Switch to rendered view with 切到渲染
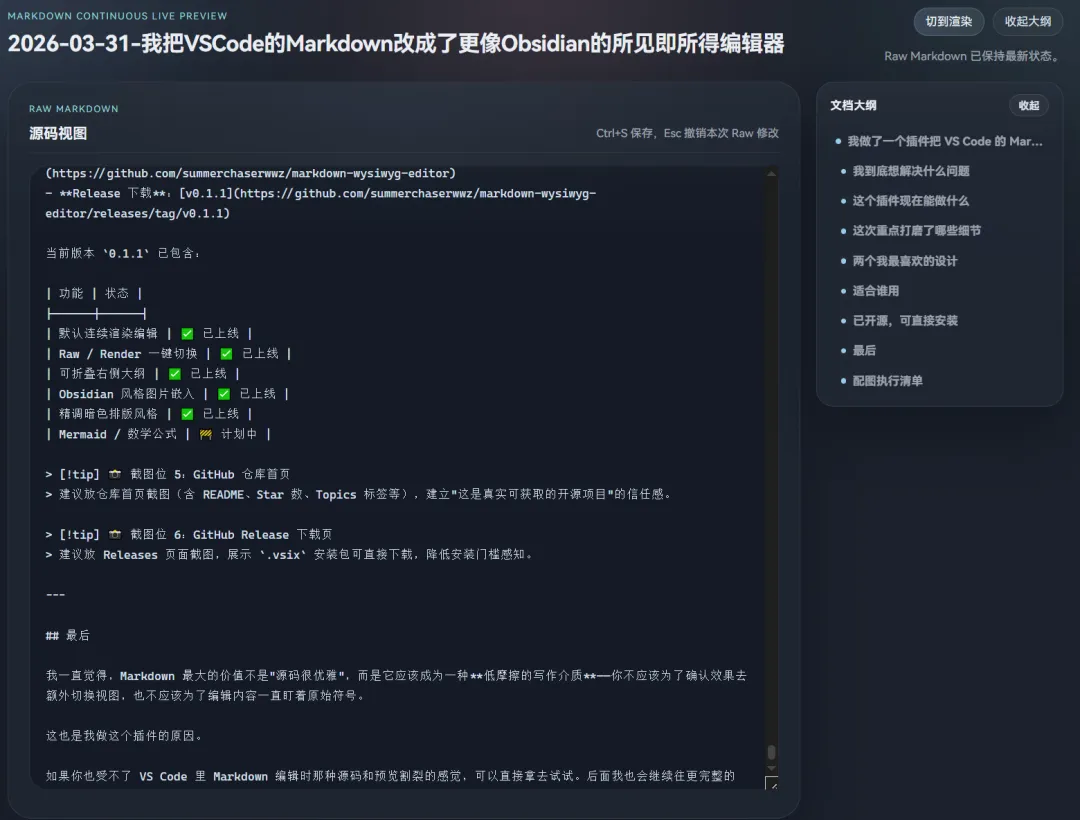Image resolution: width=1080 pixels, height=820 pixels. click(x=948, y=21)
